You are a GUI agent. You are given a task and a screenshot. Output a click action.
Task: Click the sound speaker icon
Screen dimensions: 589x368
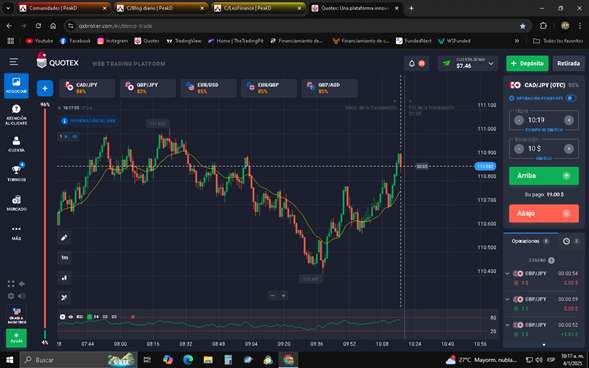coord(22,296)
